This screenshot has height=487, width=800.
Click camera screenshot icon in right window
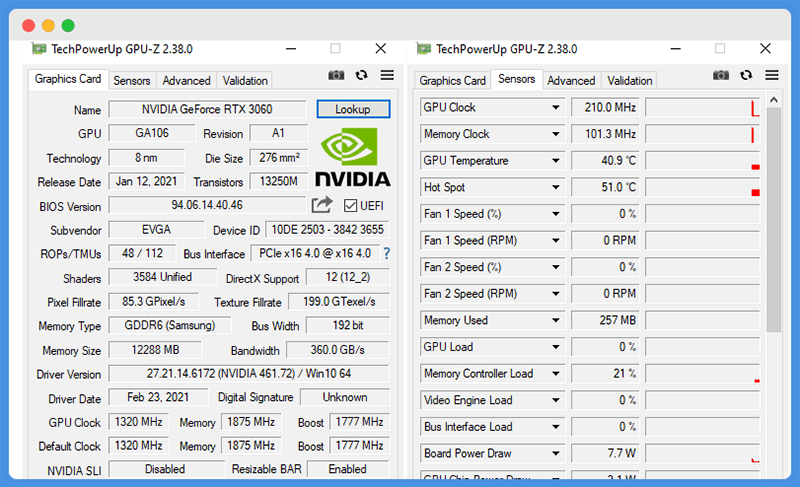click(720, 75)
